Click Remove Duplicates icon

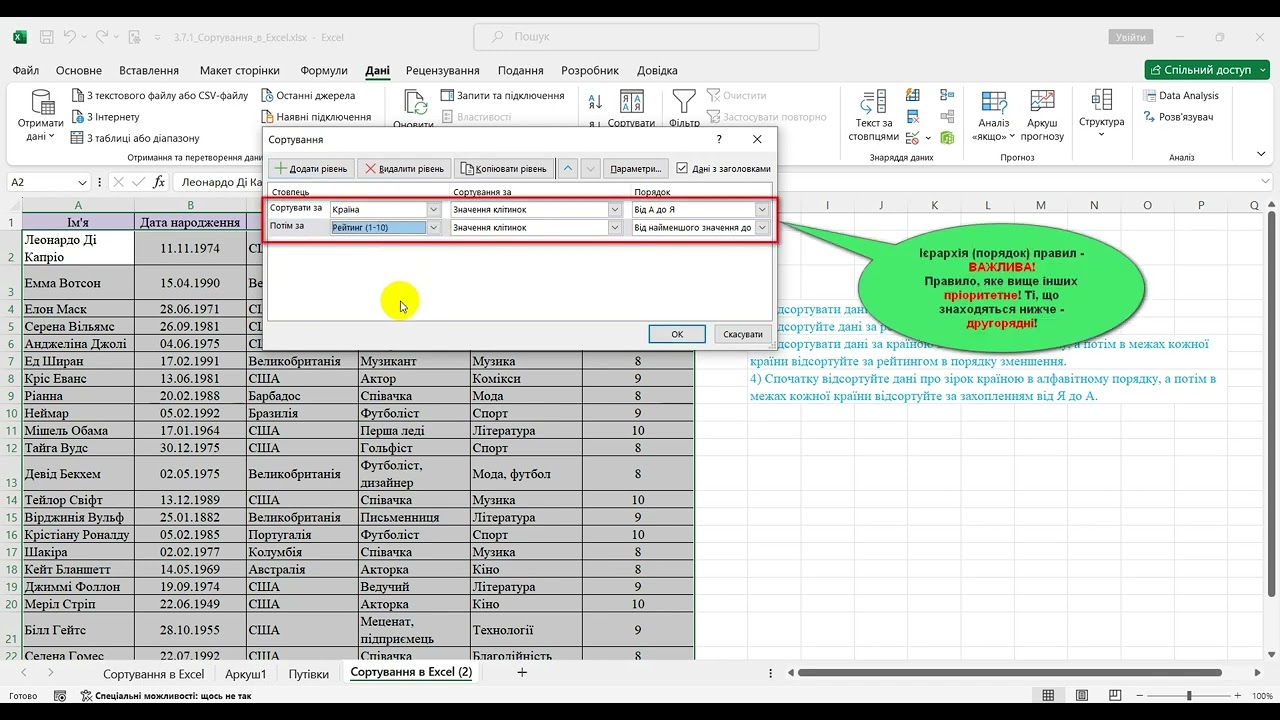[915, 117]
